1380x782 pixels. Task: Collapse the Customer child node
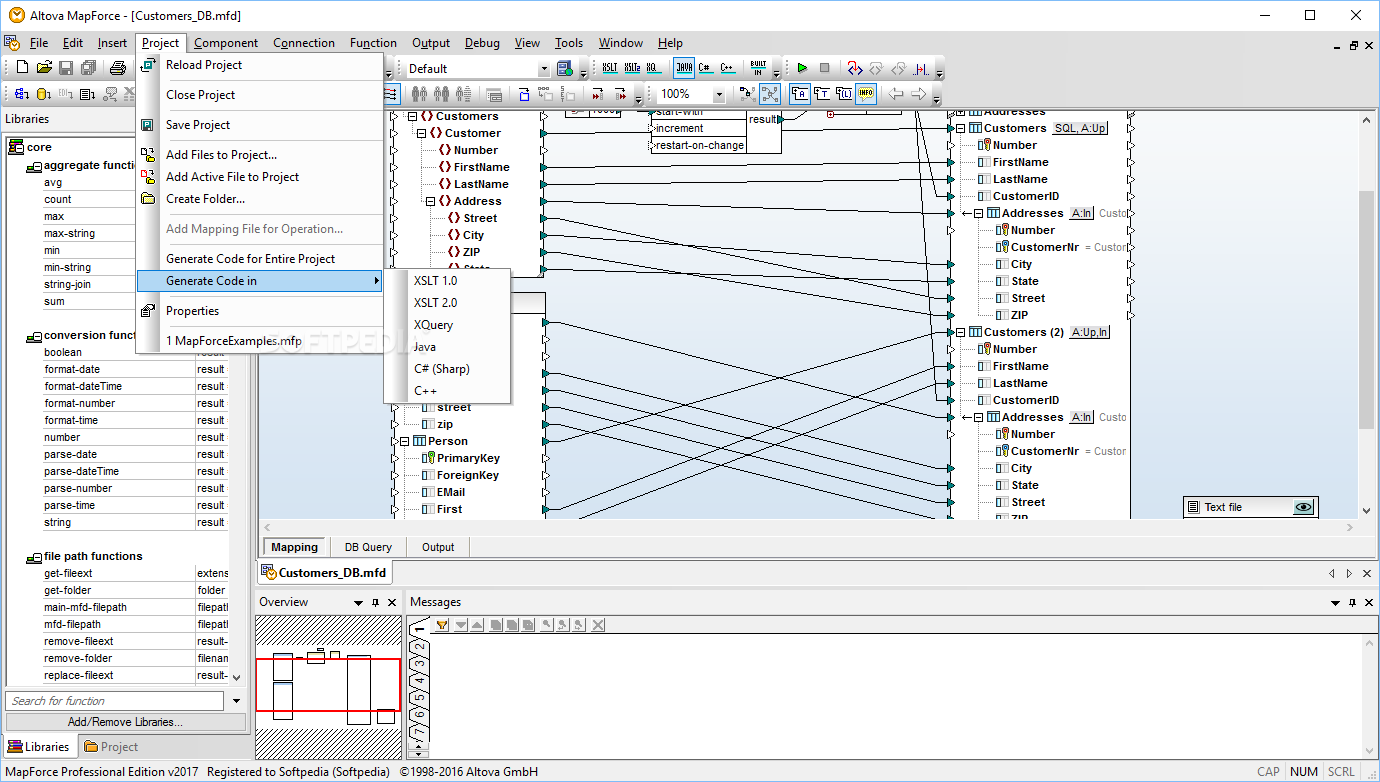[421, 133]
